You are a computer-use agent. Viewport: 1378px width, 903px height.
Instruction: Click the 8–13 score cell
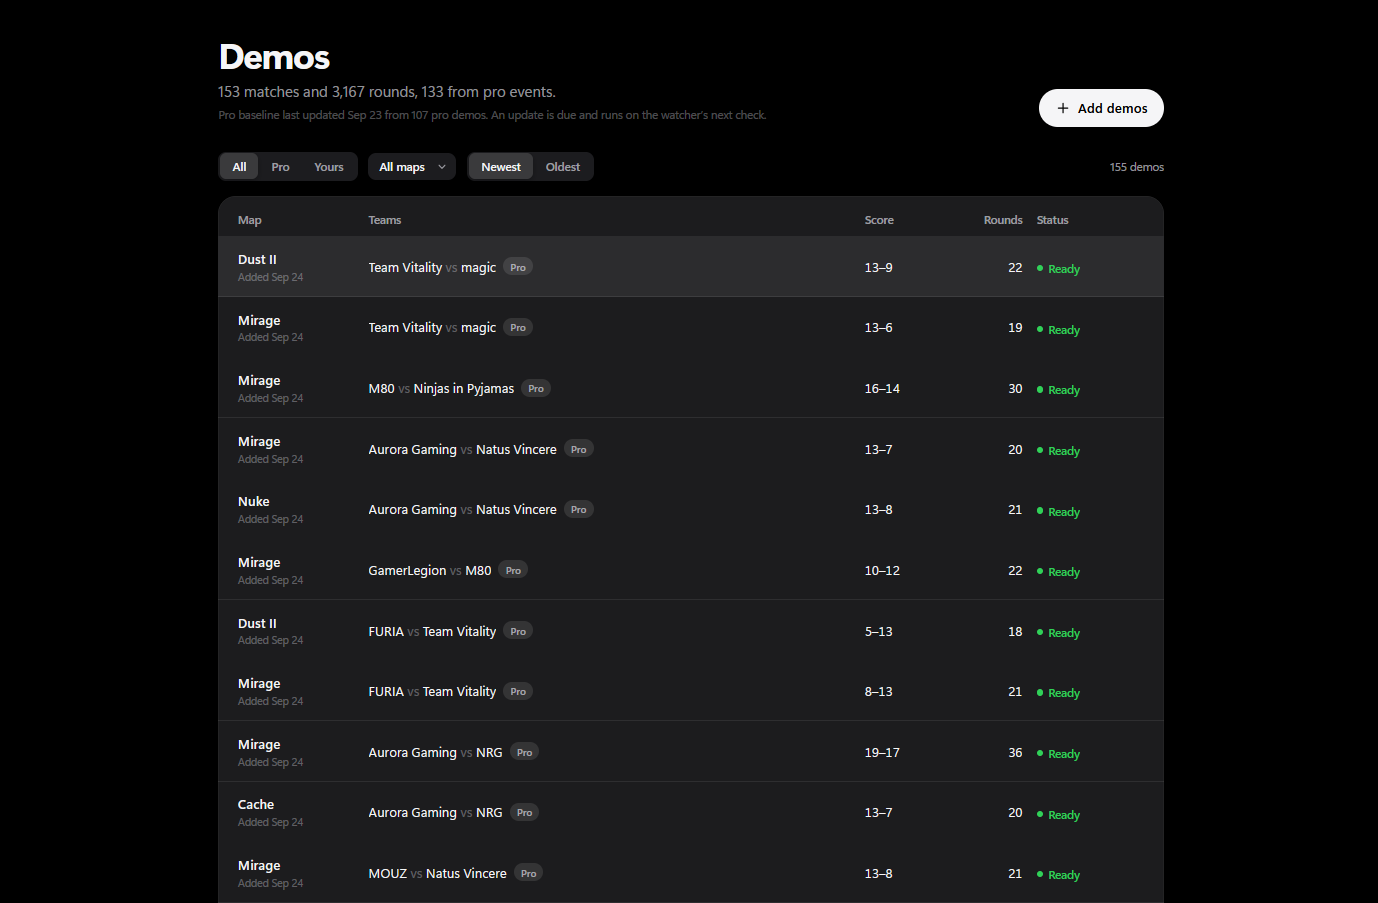(879, 692)
